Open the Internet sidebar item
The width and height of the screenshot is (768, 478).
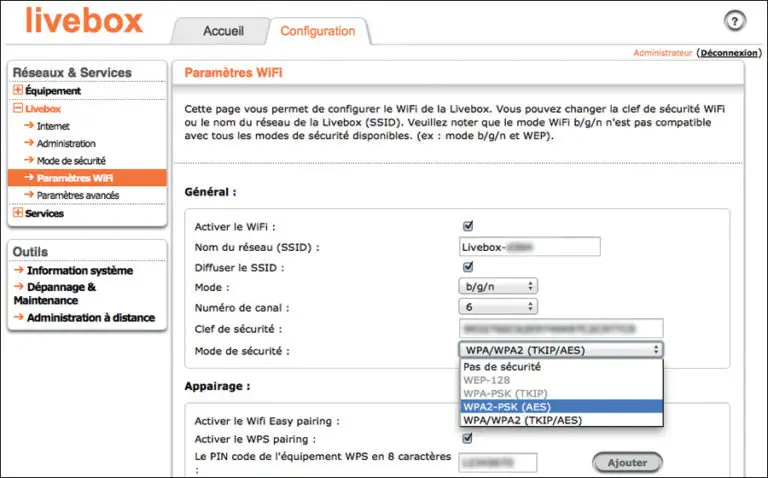(53, 127)
